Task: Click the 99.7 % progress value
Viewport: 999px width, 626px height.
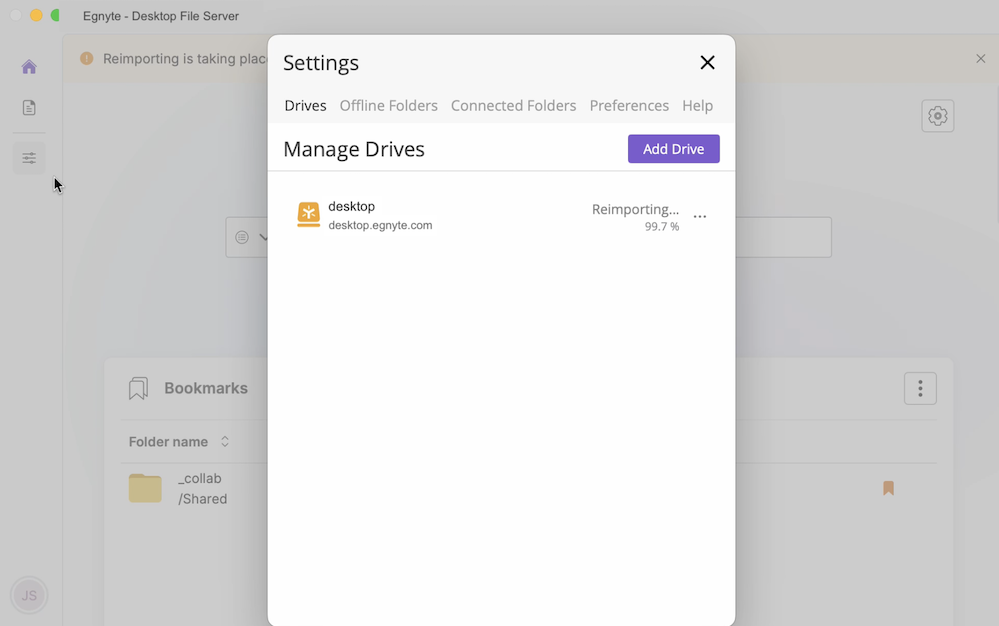Action: click(662, 227)
